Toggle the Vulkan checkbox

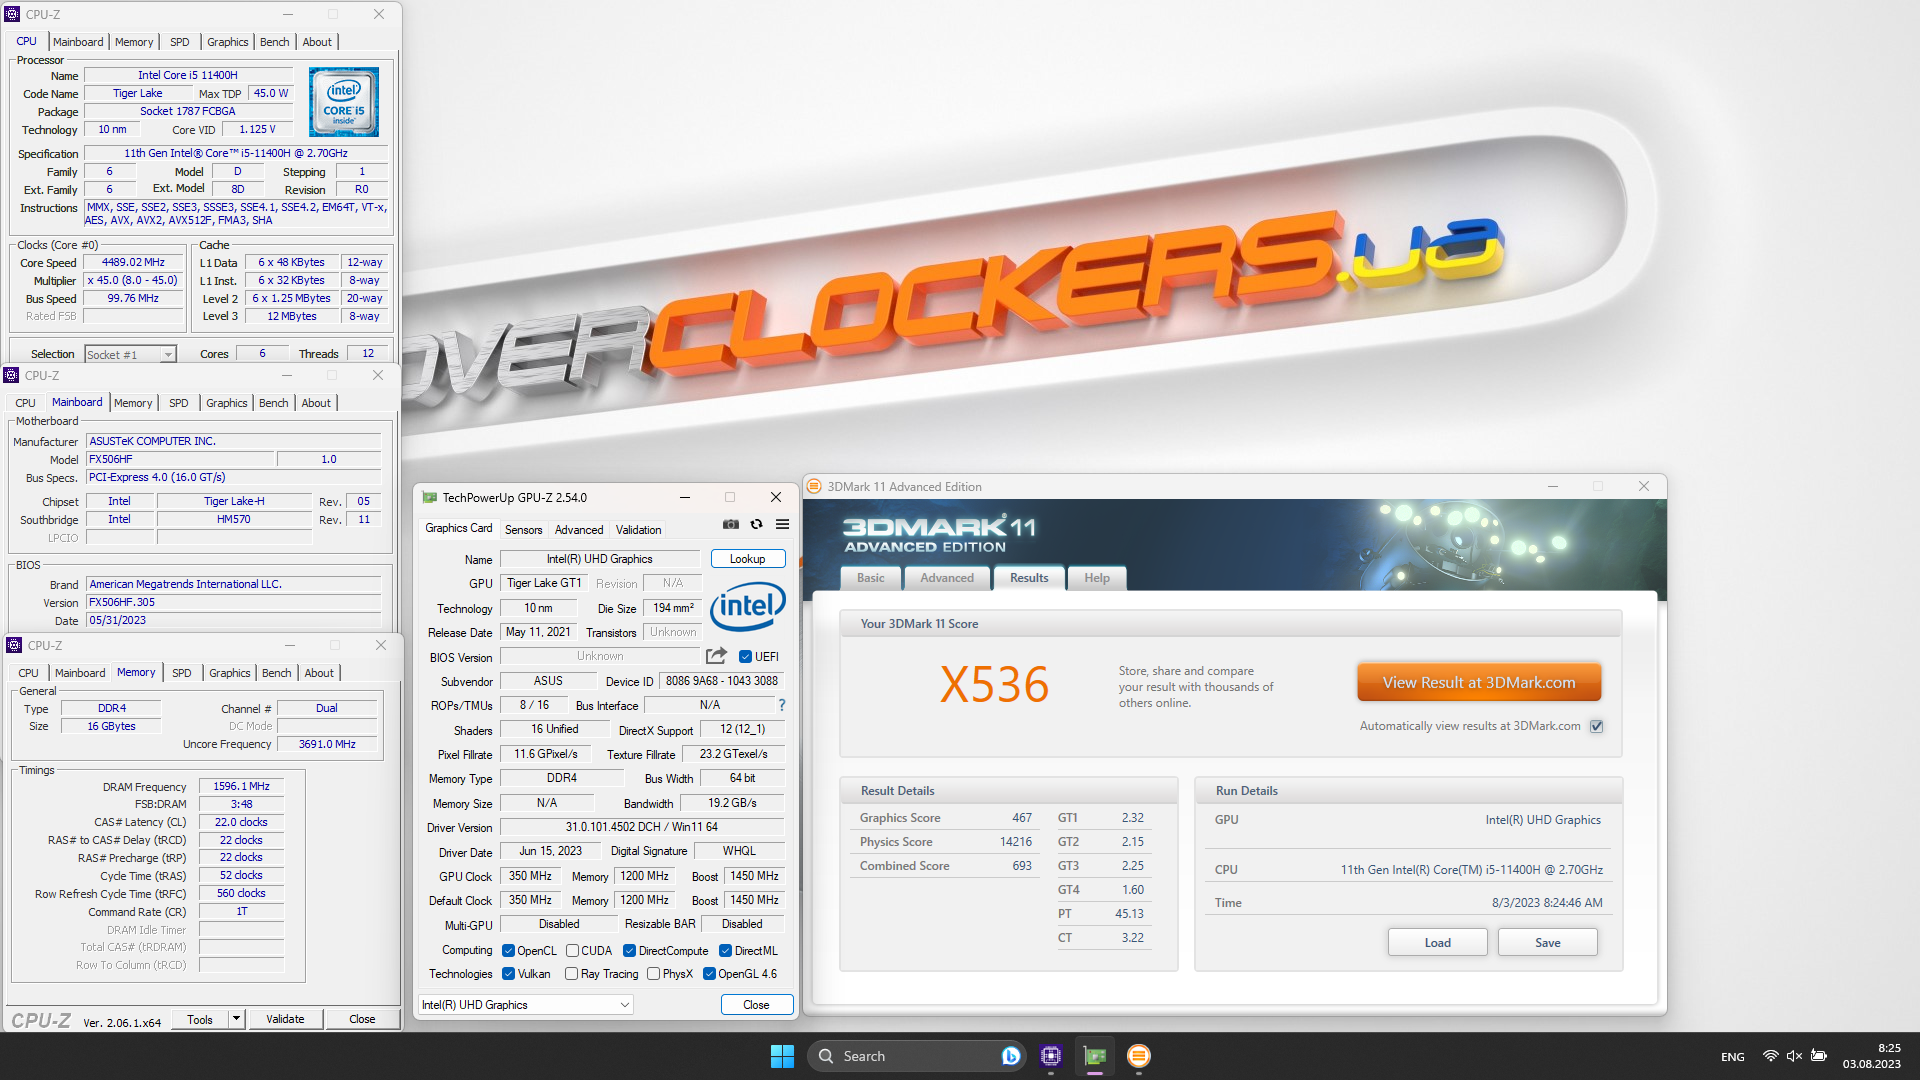pyautogui.click(x=508, y=974)
